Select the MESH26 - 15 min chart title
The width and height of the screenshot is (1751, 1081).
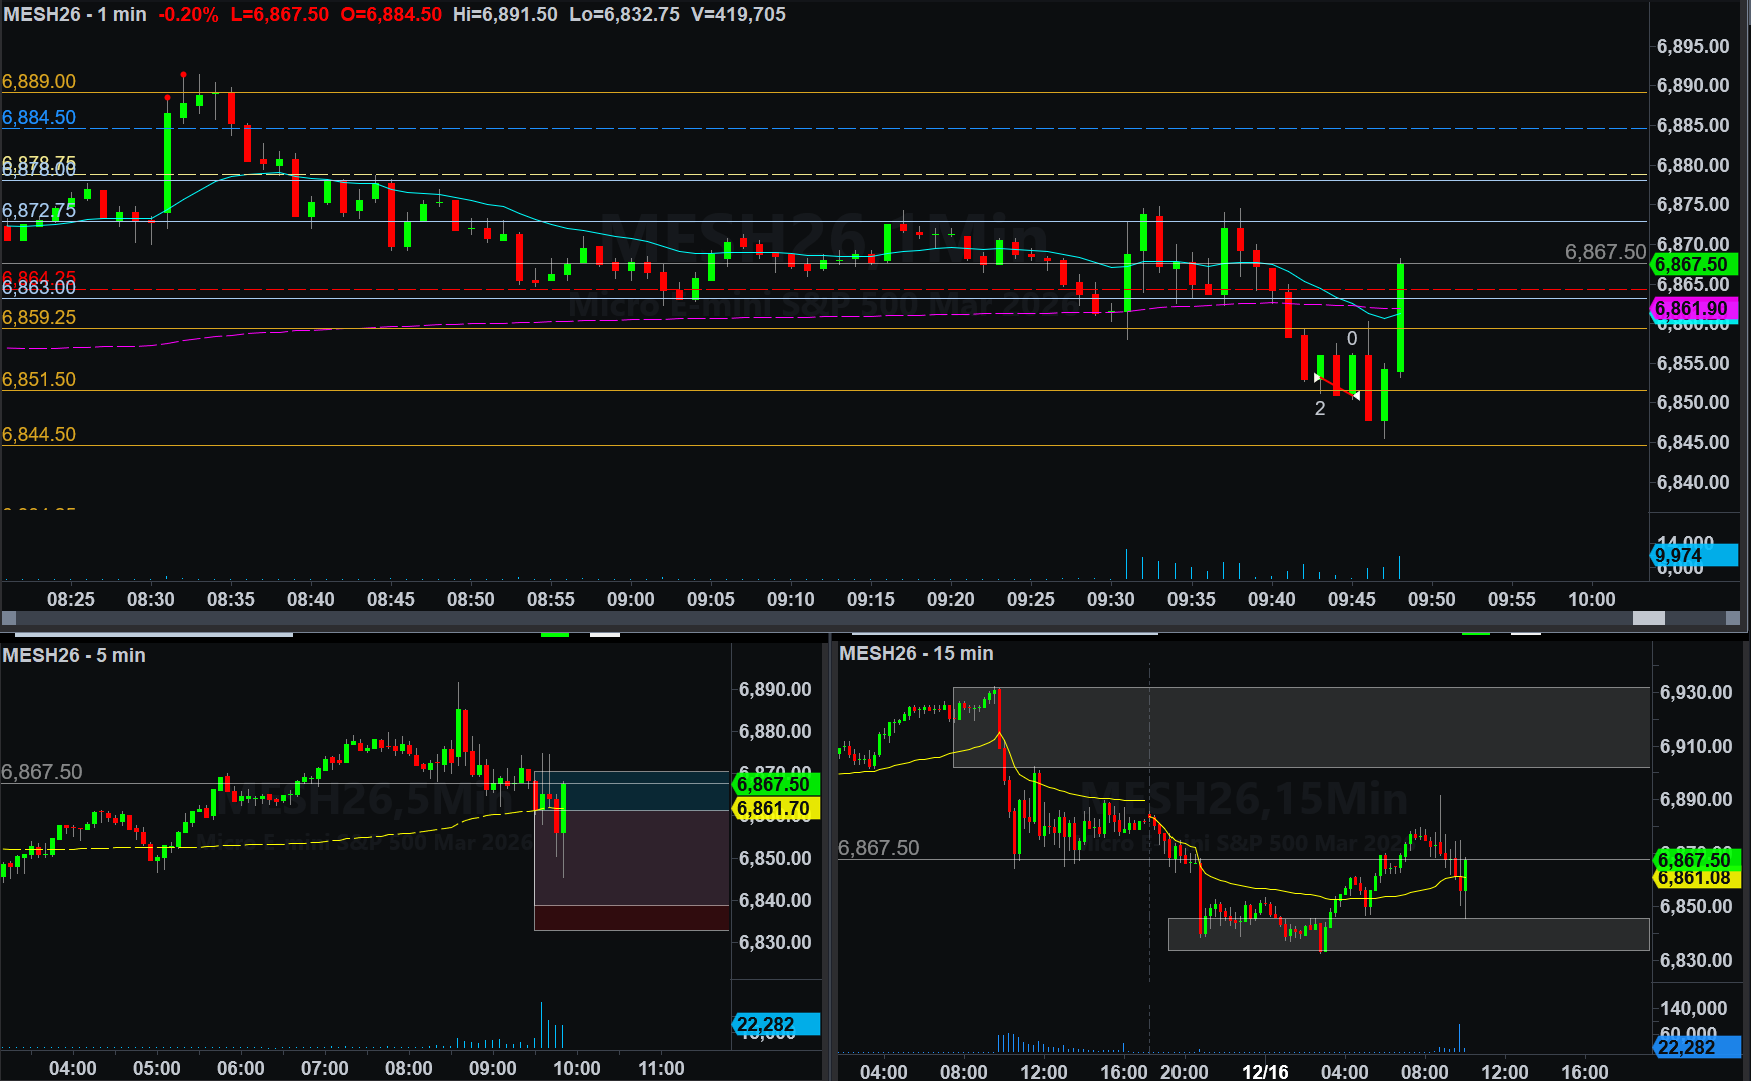pos(916,653)
